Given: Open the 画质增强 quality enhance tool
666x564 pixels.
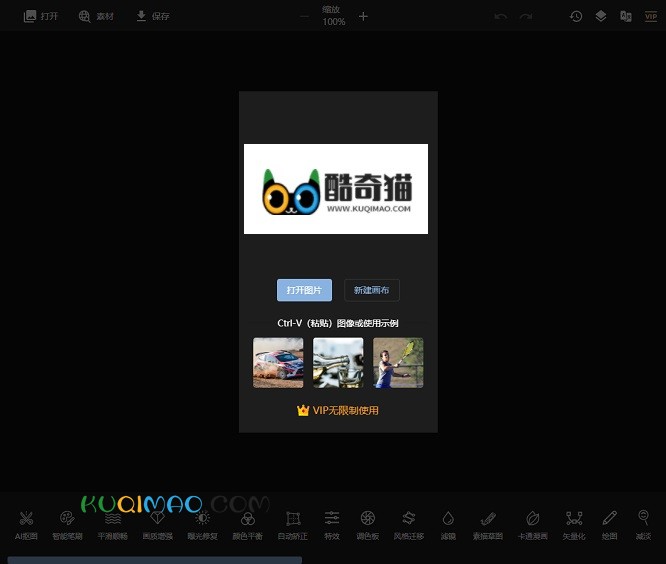Looking at the screenshot, I should coord(158,526).
